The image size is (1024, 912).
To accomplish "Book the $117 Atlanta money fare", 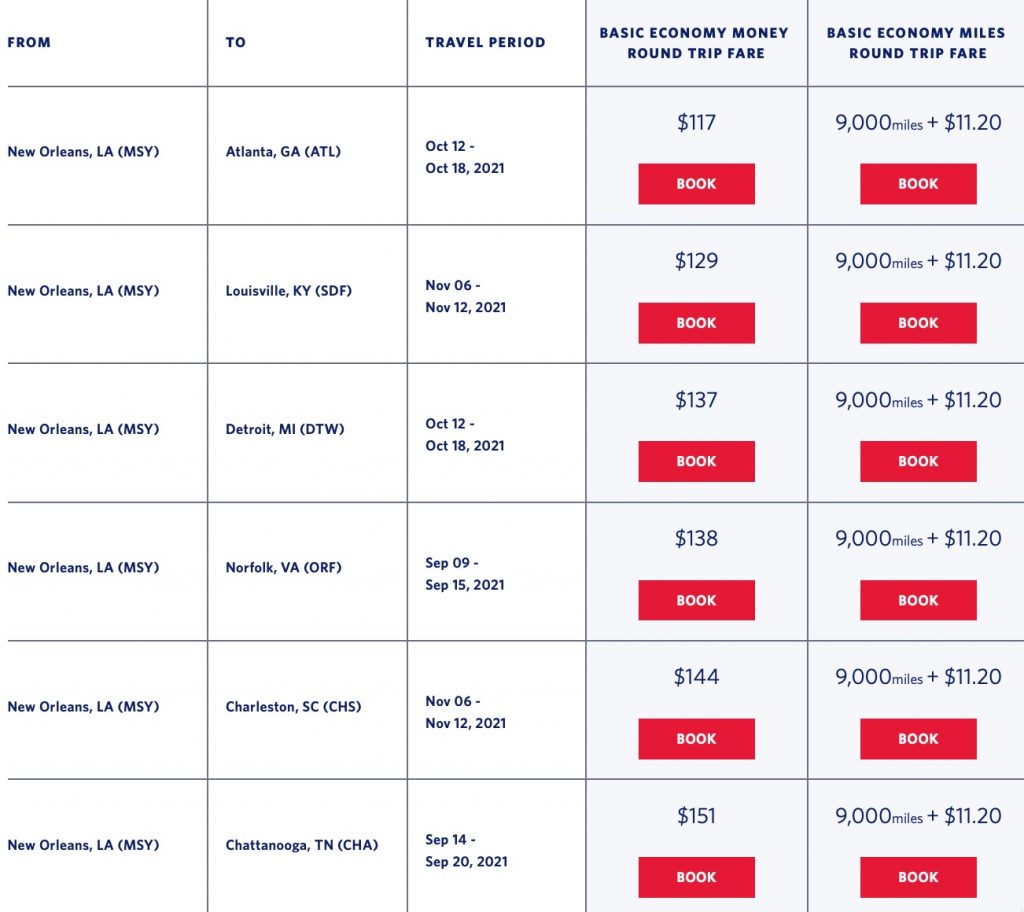I will (696, 184).
